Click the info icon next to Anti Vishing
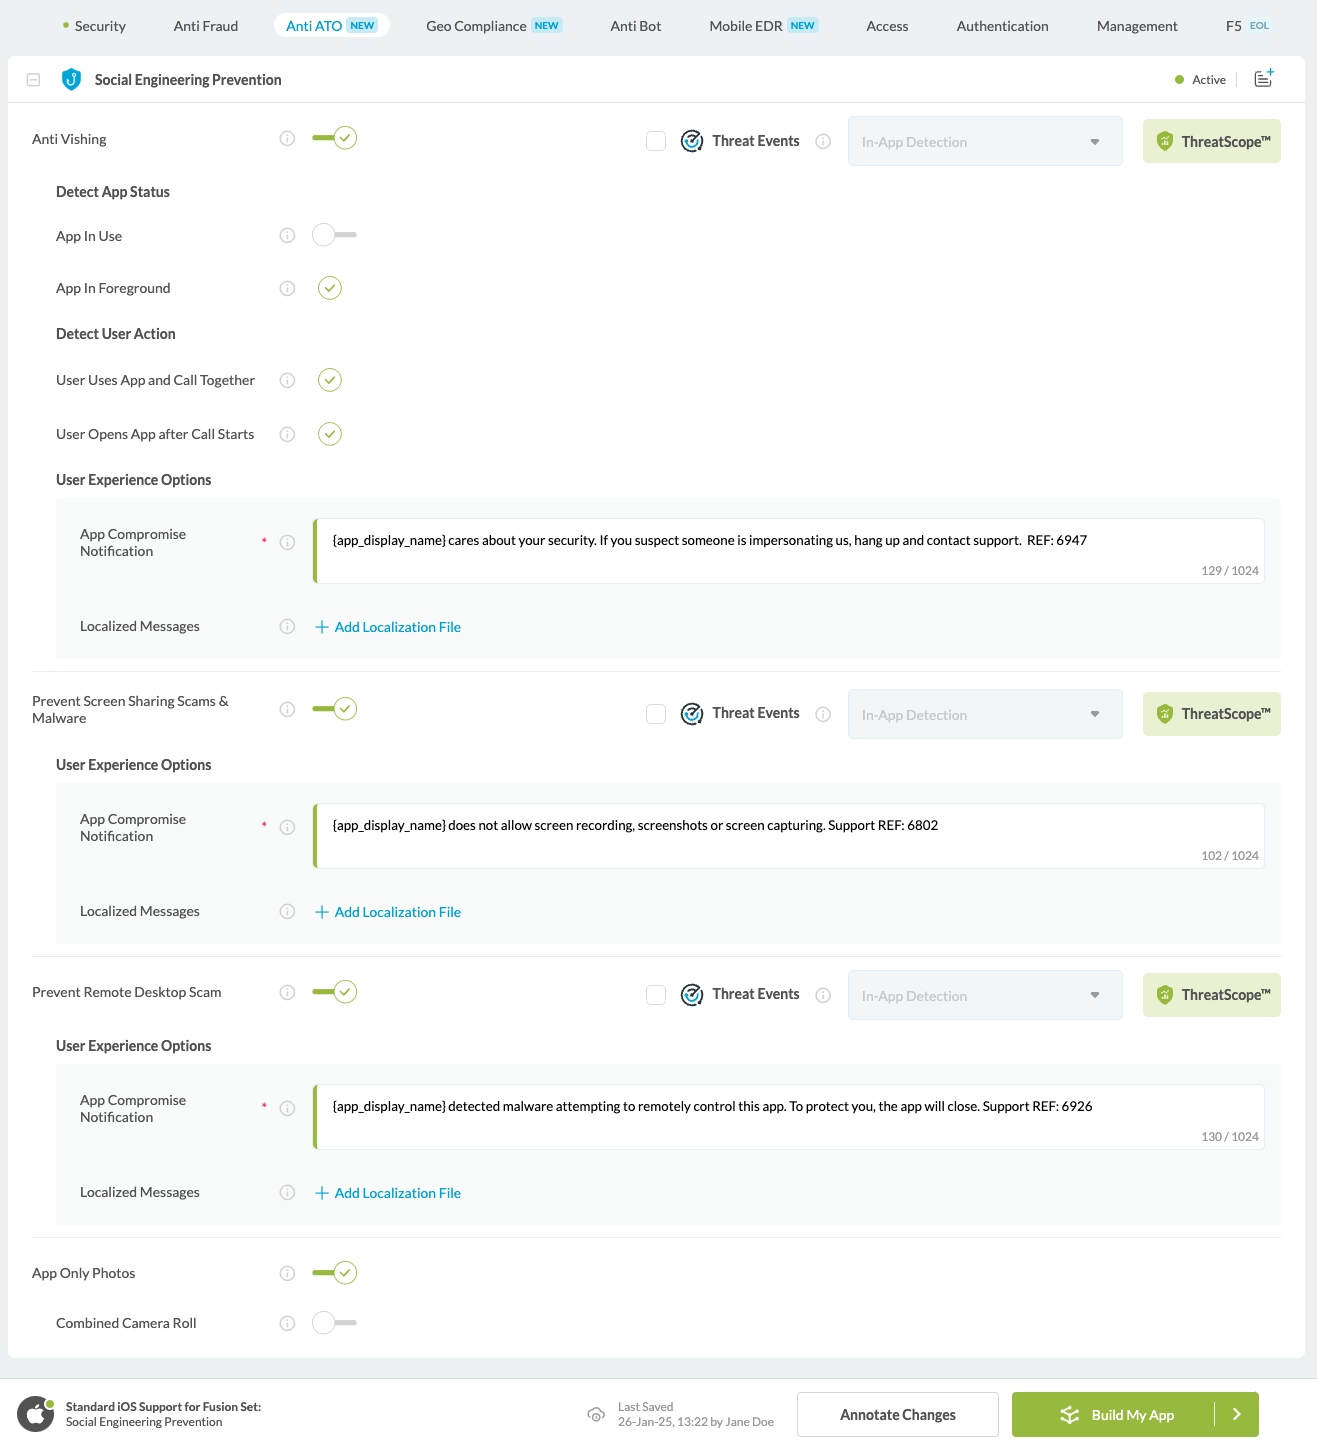This screenshot has height=1454, width=1317. (x=287, y=139)
